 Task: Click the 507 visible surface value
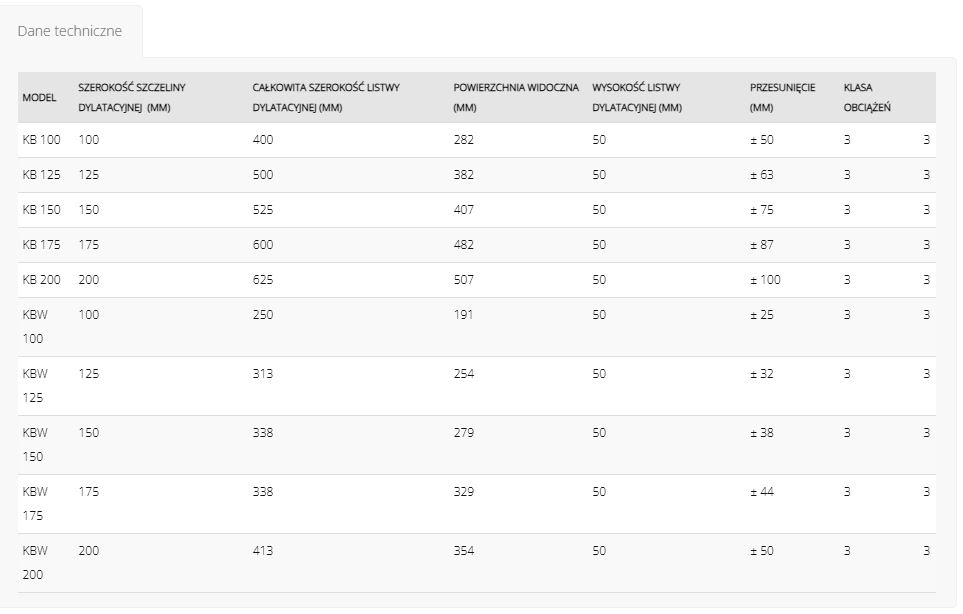pyautogui.click(x=464, y=279)
